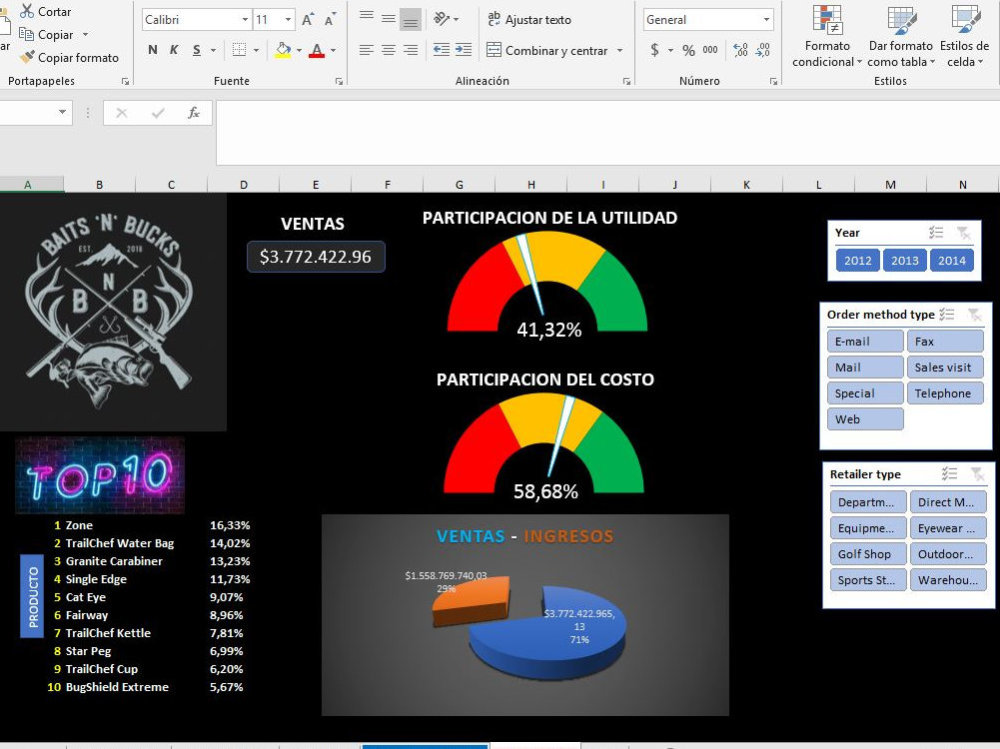The height and width of the screenshot is (749, 1000).
Task: Align cell text left
Action: (366, 50)
